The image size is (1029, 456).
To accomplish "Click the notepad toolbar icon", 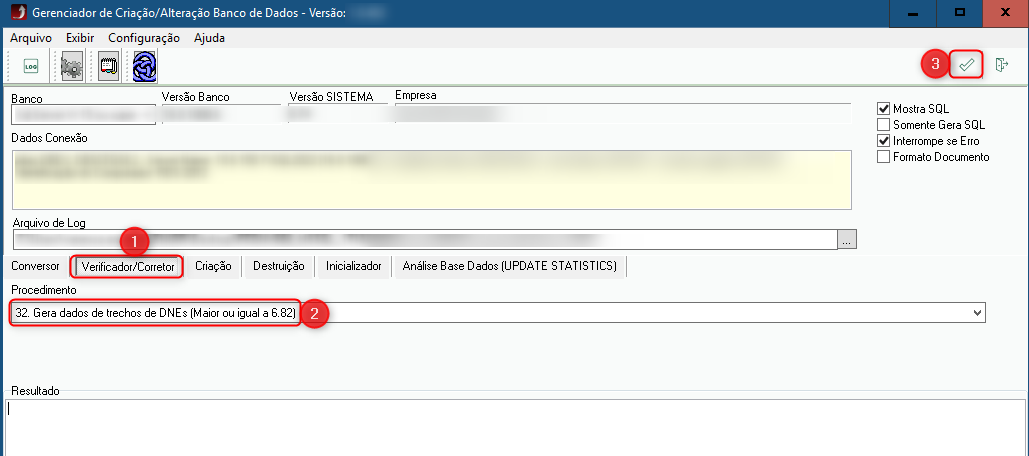I will (108, 67).
